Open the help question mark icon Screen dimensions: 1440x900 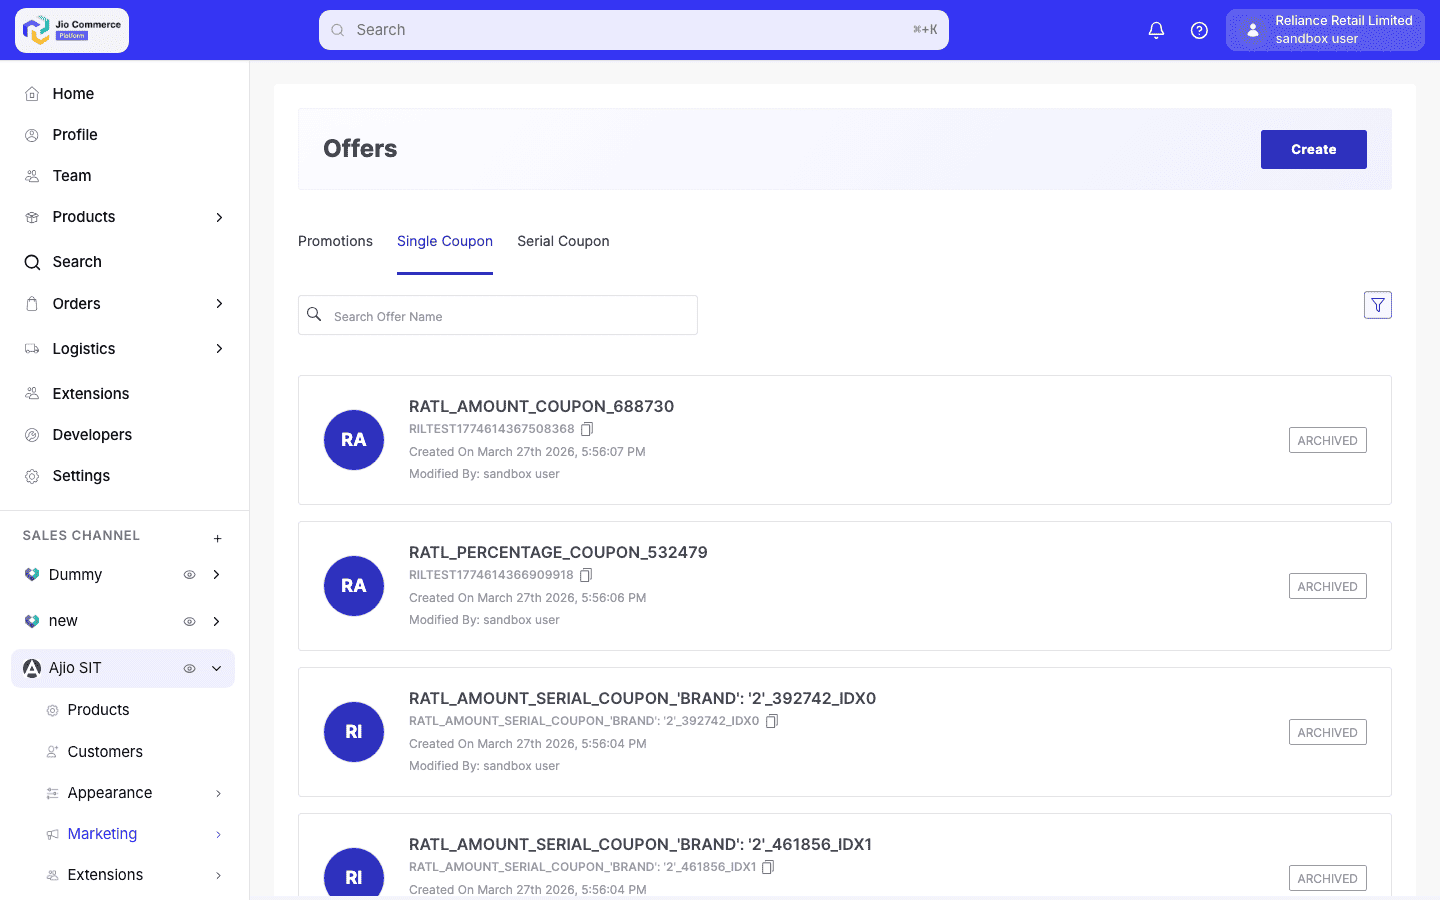(1199, 30)
